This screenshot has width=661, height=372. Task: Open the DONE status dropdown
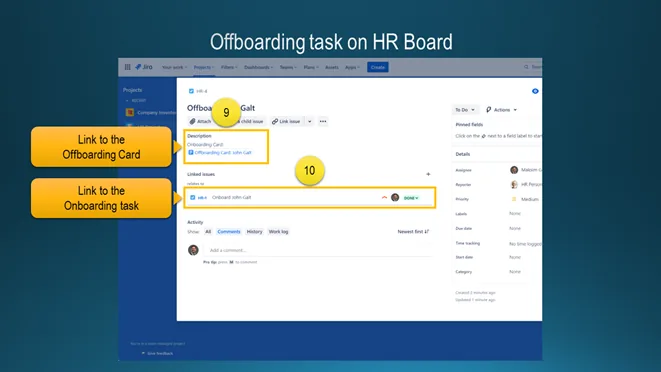coord(411,198)
